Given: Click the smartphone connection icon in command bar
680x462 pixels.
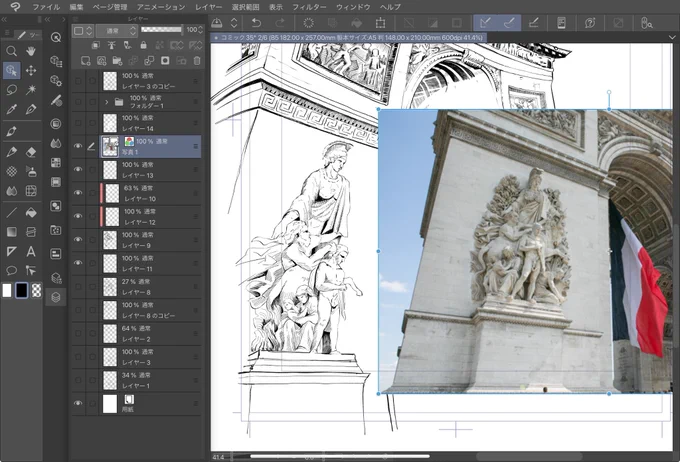Looking at the screenshot, I should point(561,23).
